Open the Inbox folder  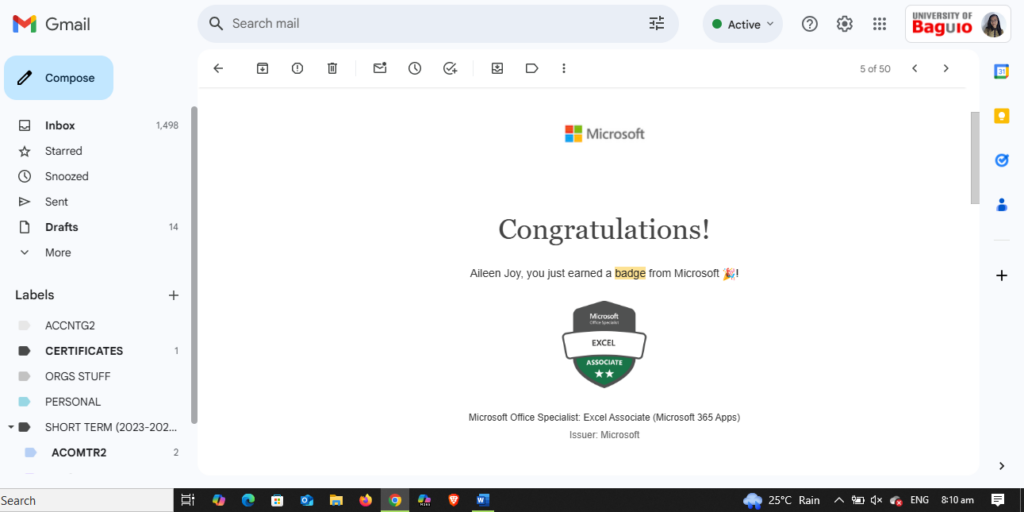tap(60, 126)
